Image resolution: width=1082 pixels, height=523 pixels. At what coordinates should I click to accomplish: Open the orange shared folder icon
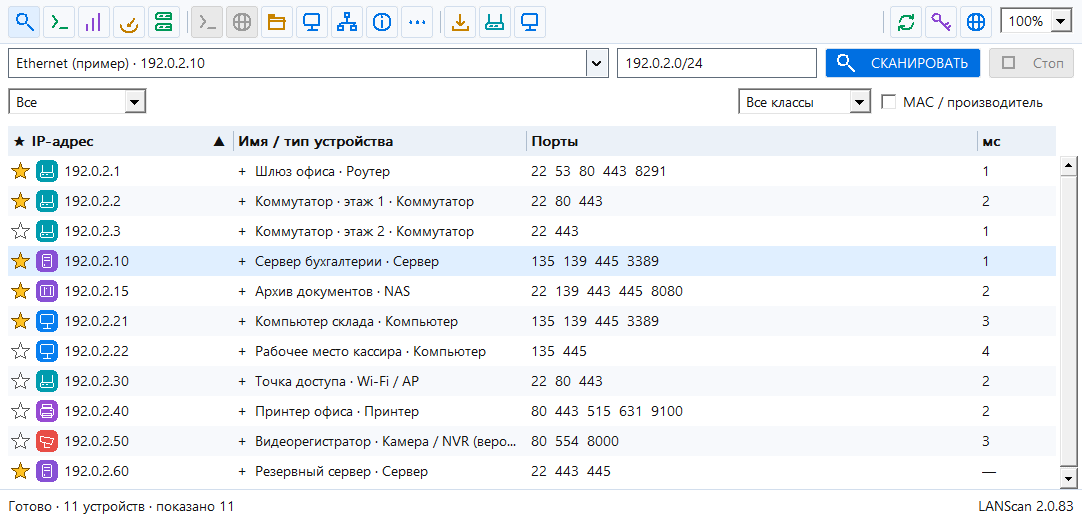click(x=277, y=22)
